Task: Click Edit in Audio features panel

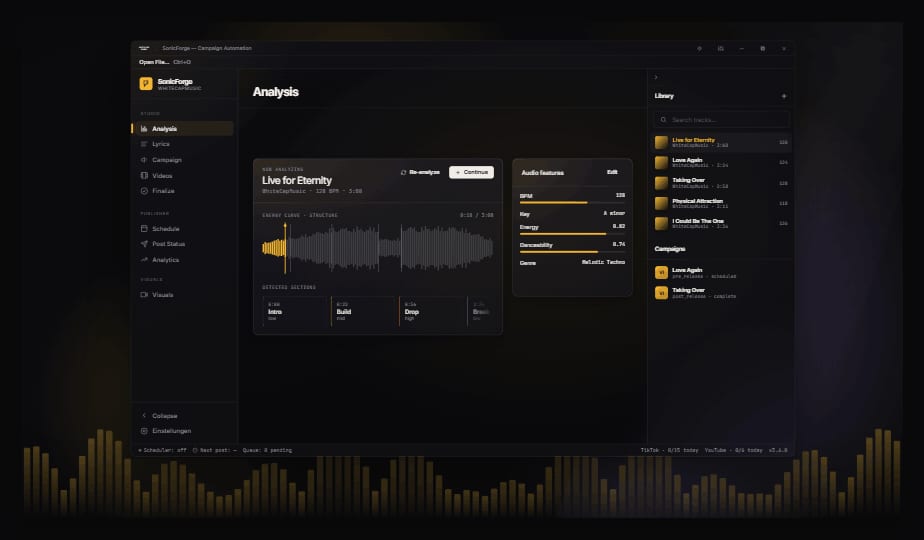Action: pyautogui.click(x=612, y=172)
